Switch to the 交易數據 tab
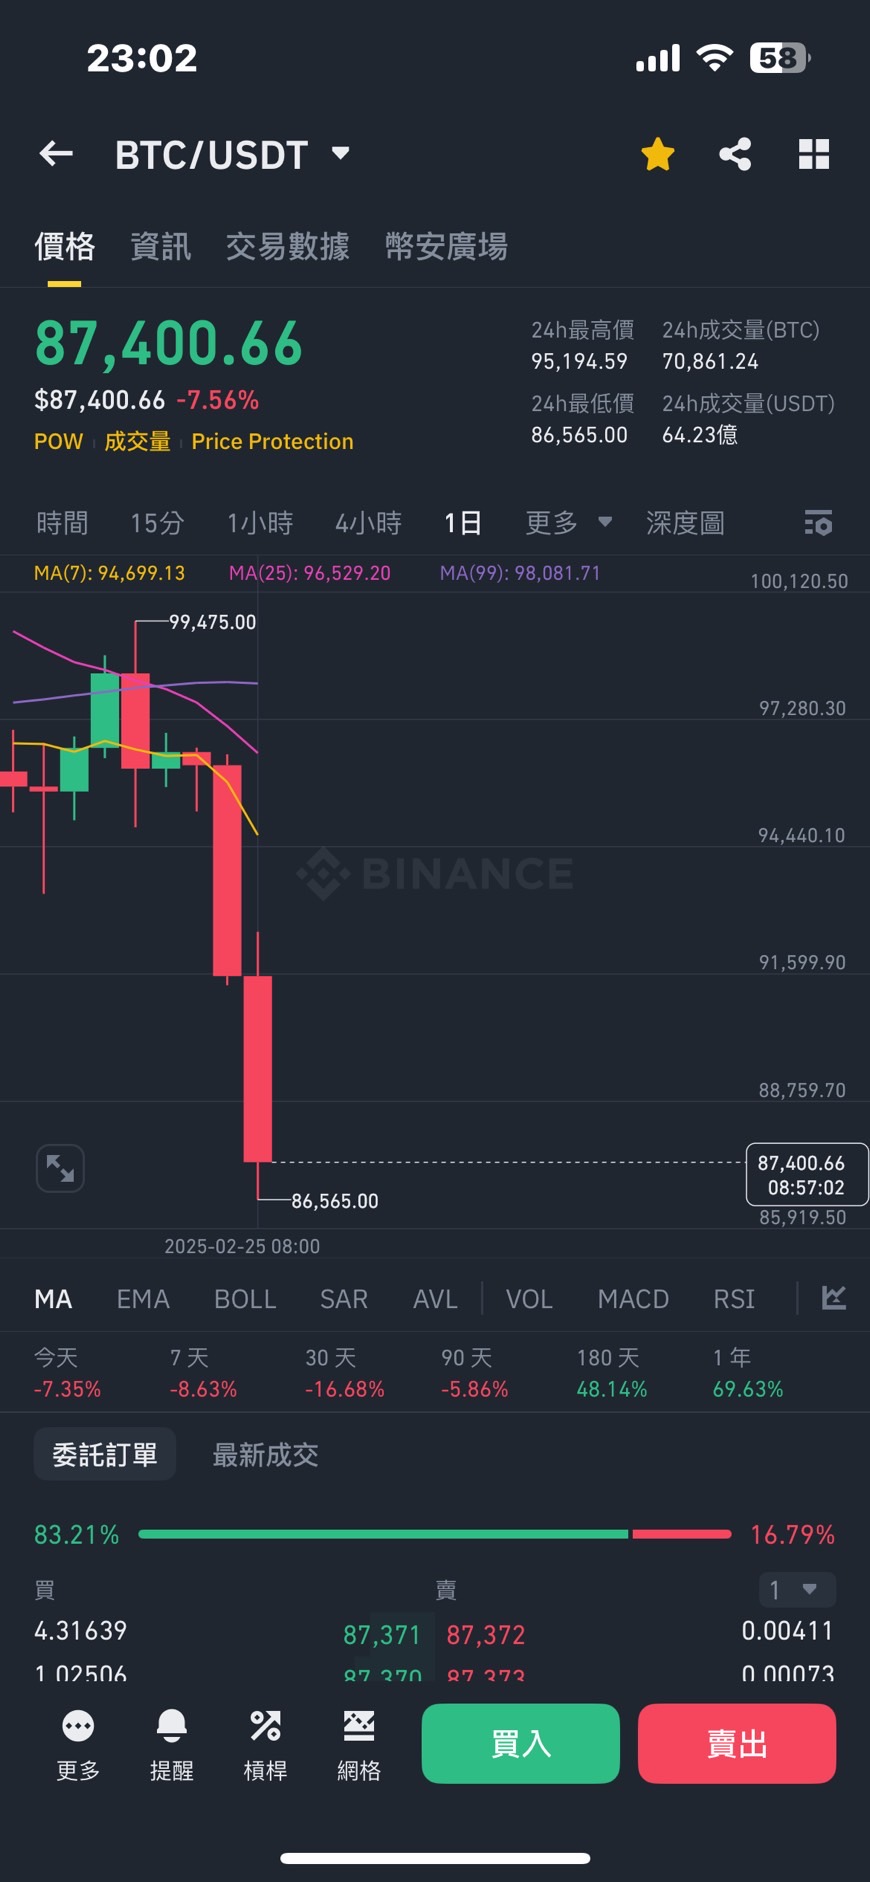 pyautogui.click(x=287, y=246)
